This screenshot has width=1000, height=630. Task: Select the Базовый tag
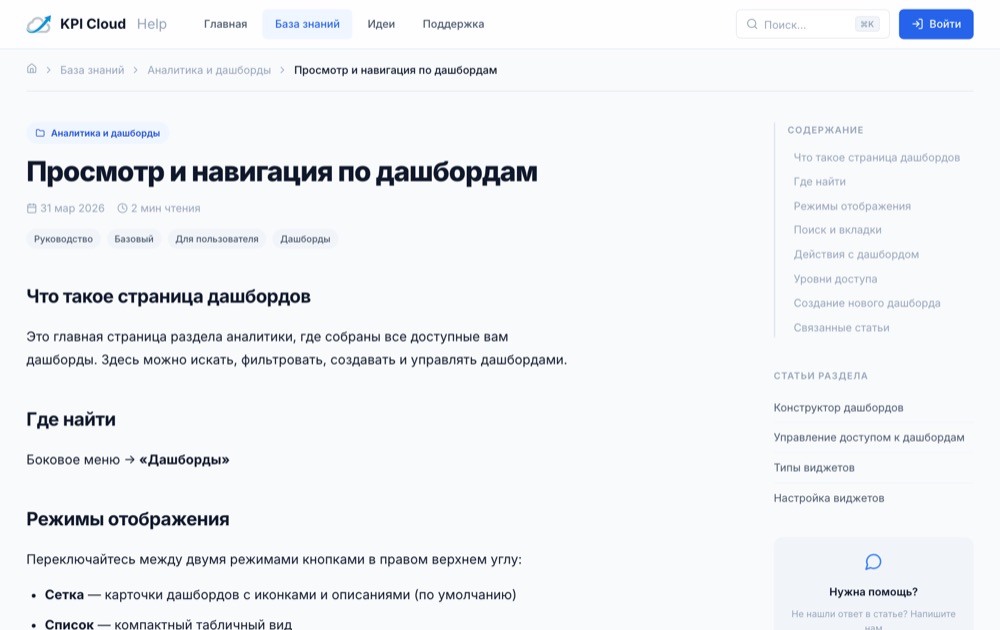coord(134,239)
